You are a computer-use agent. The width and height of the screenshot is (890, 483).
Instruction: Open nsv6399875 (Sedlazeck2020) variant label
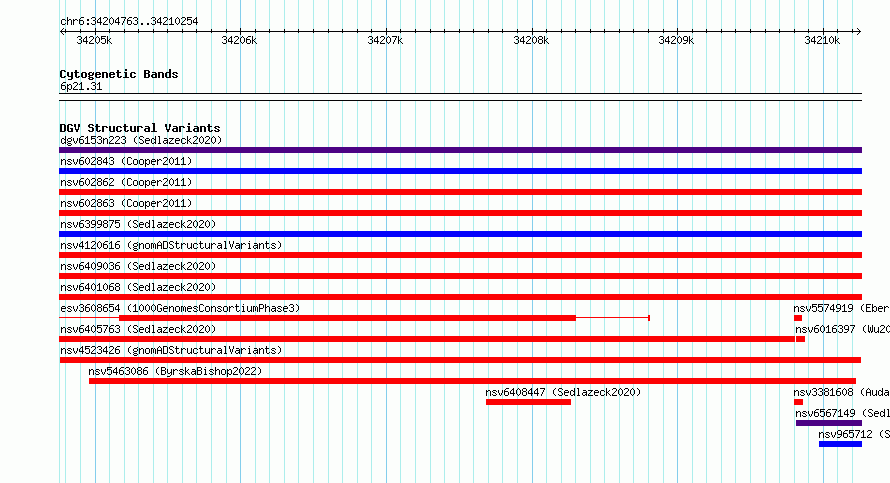point(138,224)
